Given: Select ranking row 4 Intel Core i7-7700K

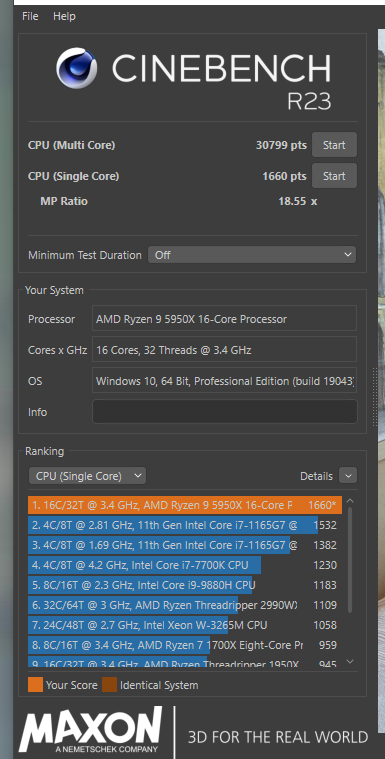Looking at the screenshot, I should (185, 565).
